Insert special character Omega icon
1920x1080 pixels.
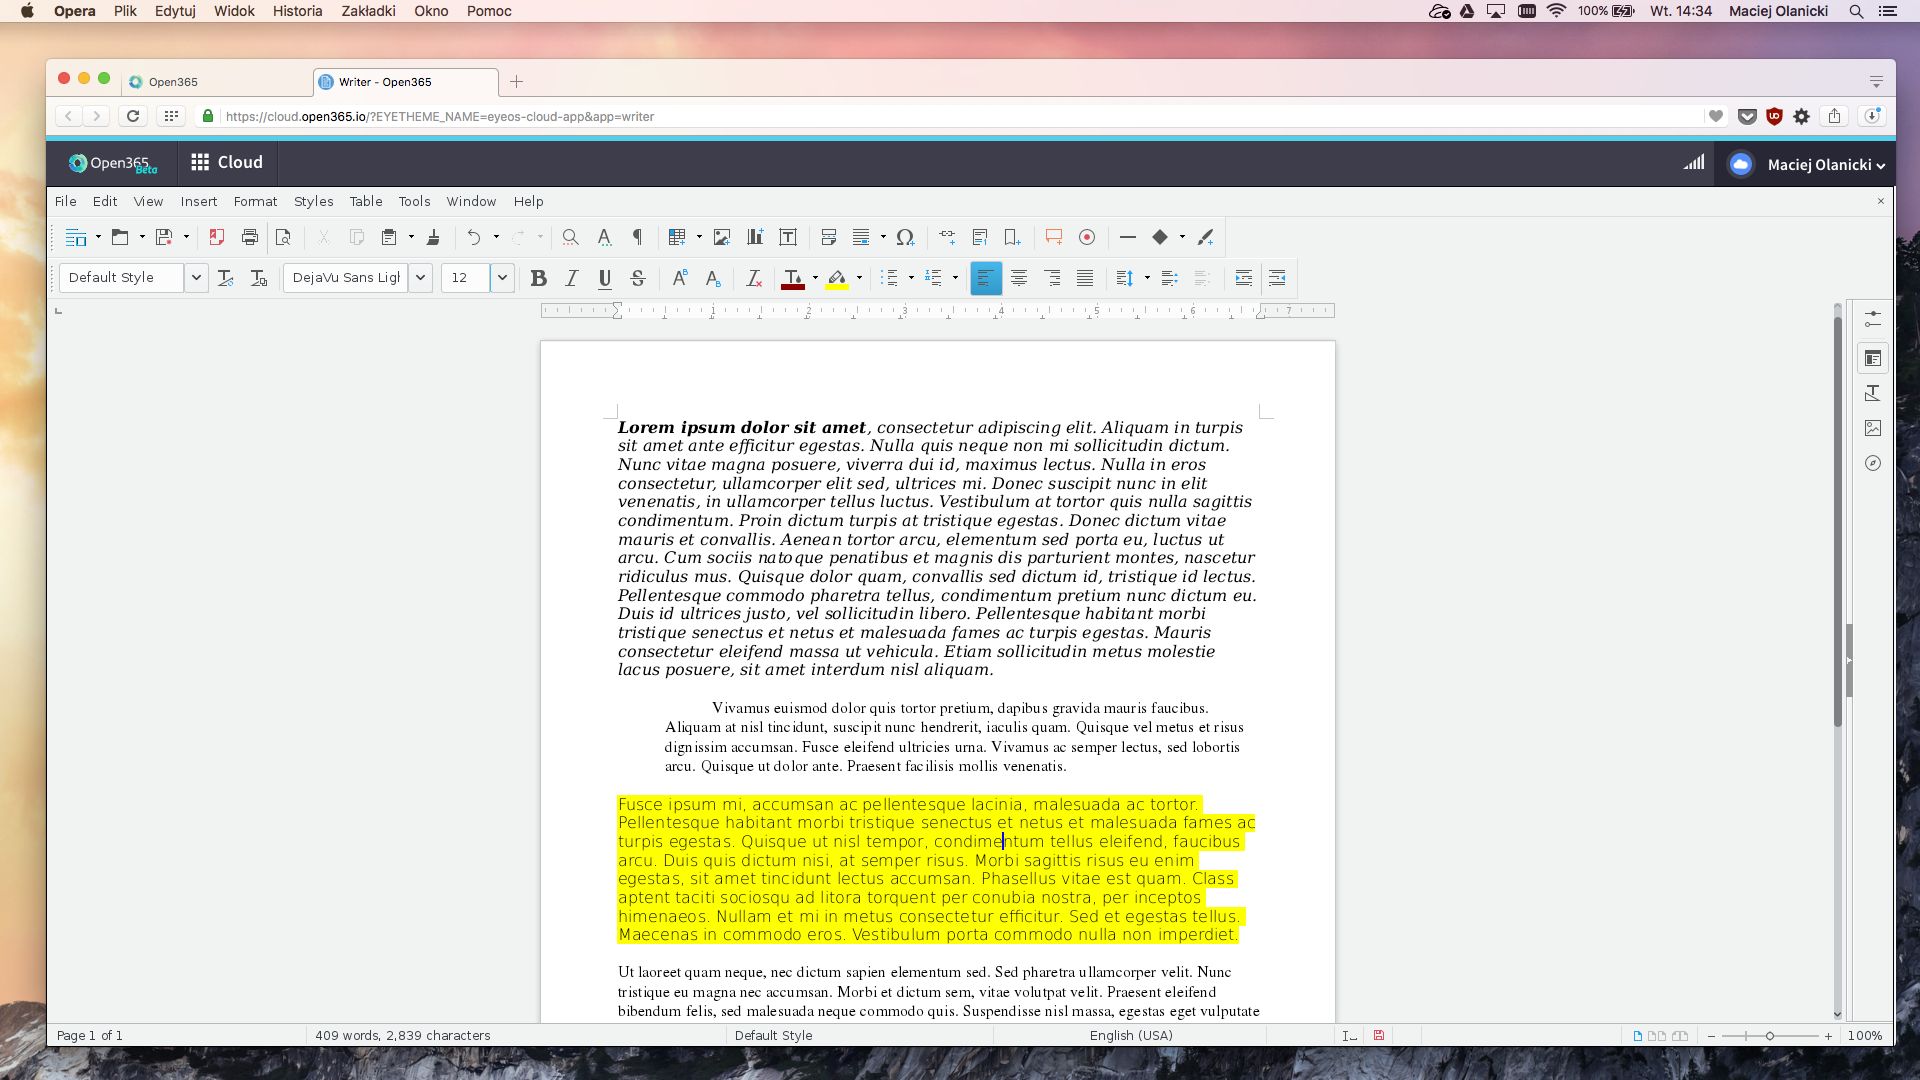click(905, 237)
